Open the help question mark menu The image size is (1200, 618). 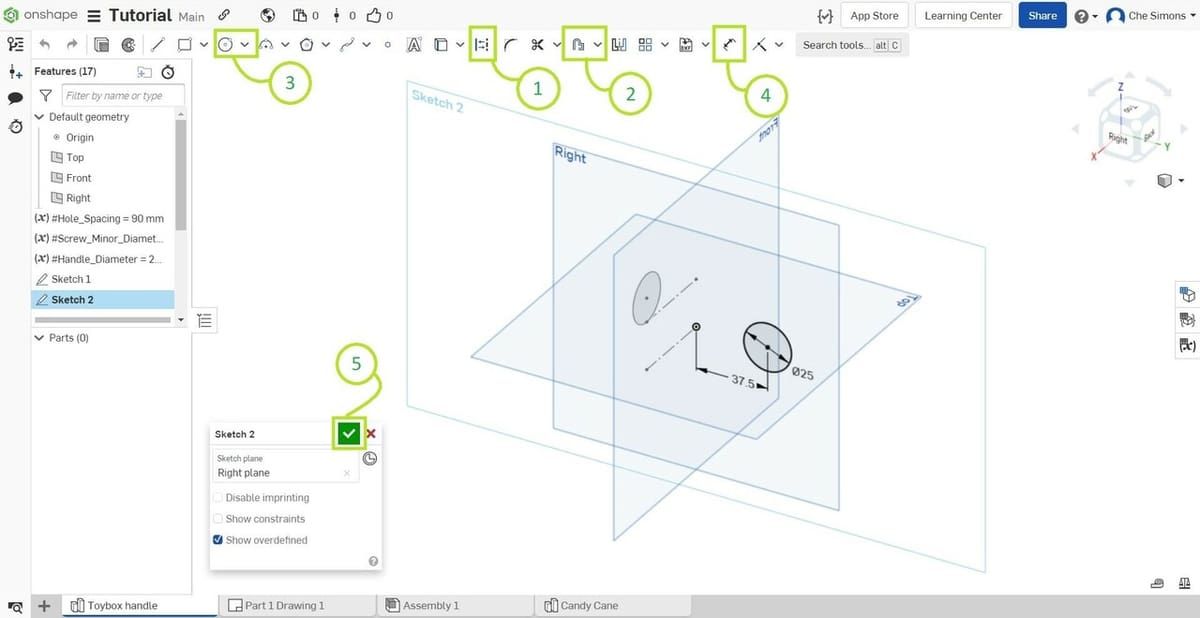1085,17
